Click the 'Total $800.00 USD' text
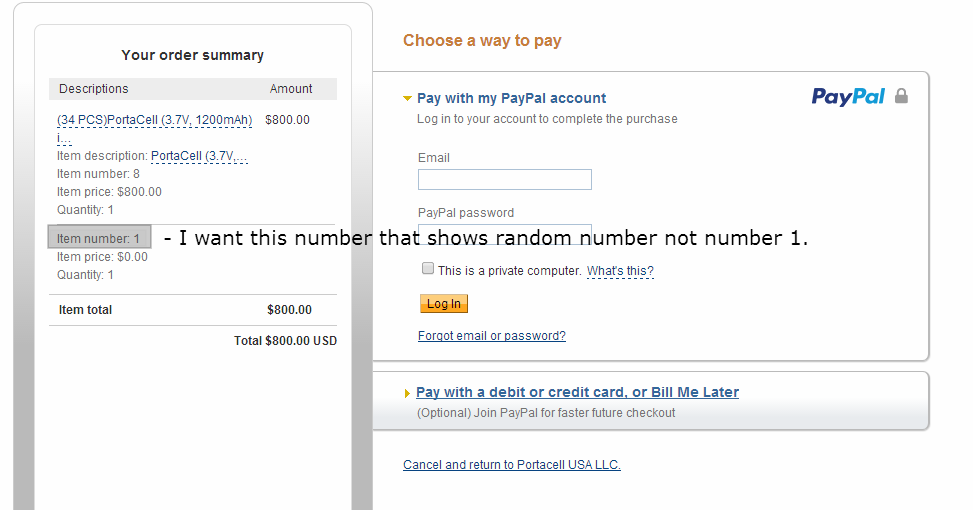Screen dimensions: 973x510 pyautogui.click(x=285, y=341)
